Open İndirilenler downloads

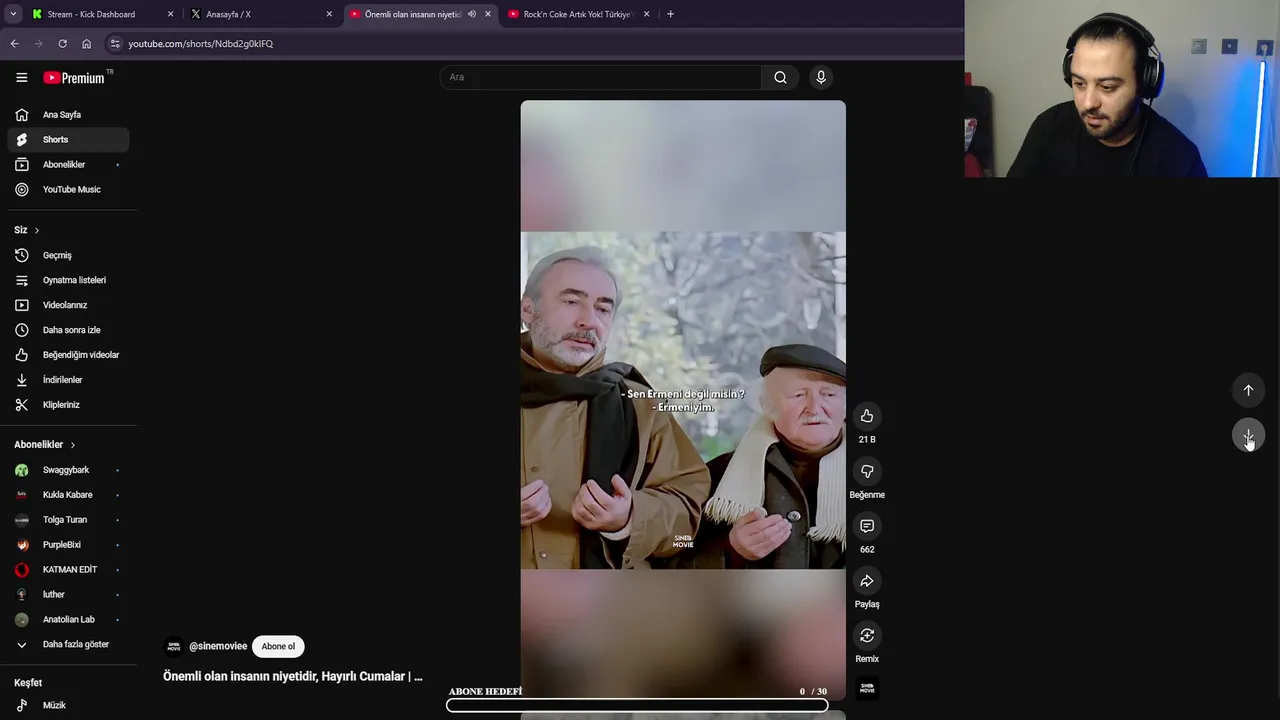(x=68, y=380)
